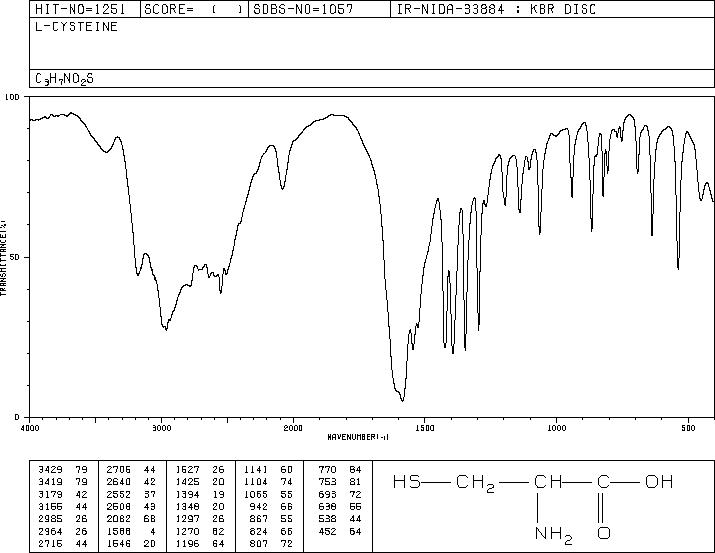Click the 753 peak table entry

click(327, 482)
